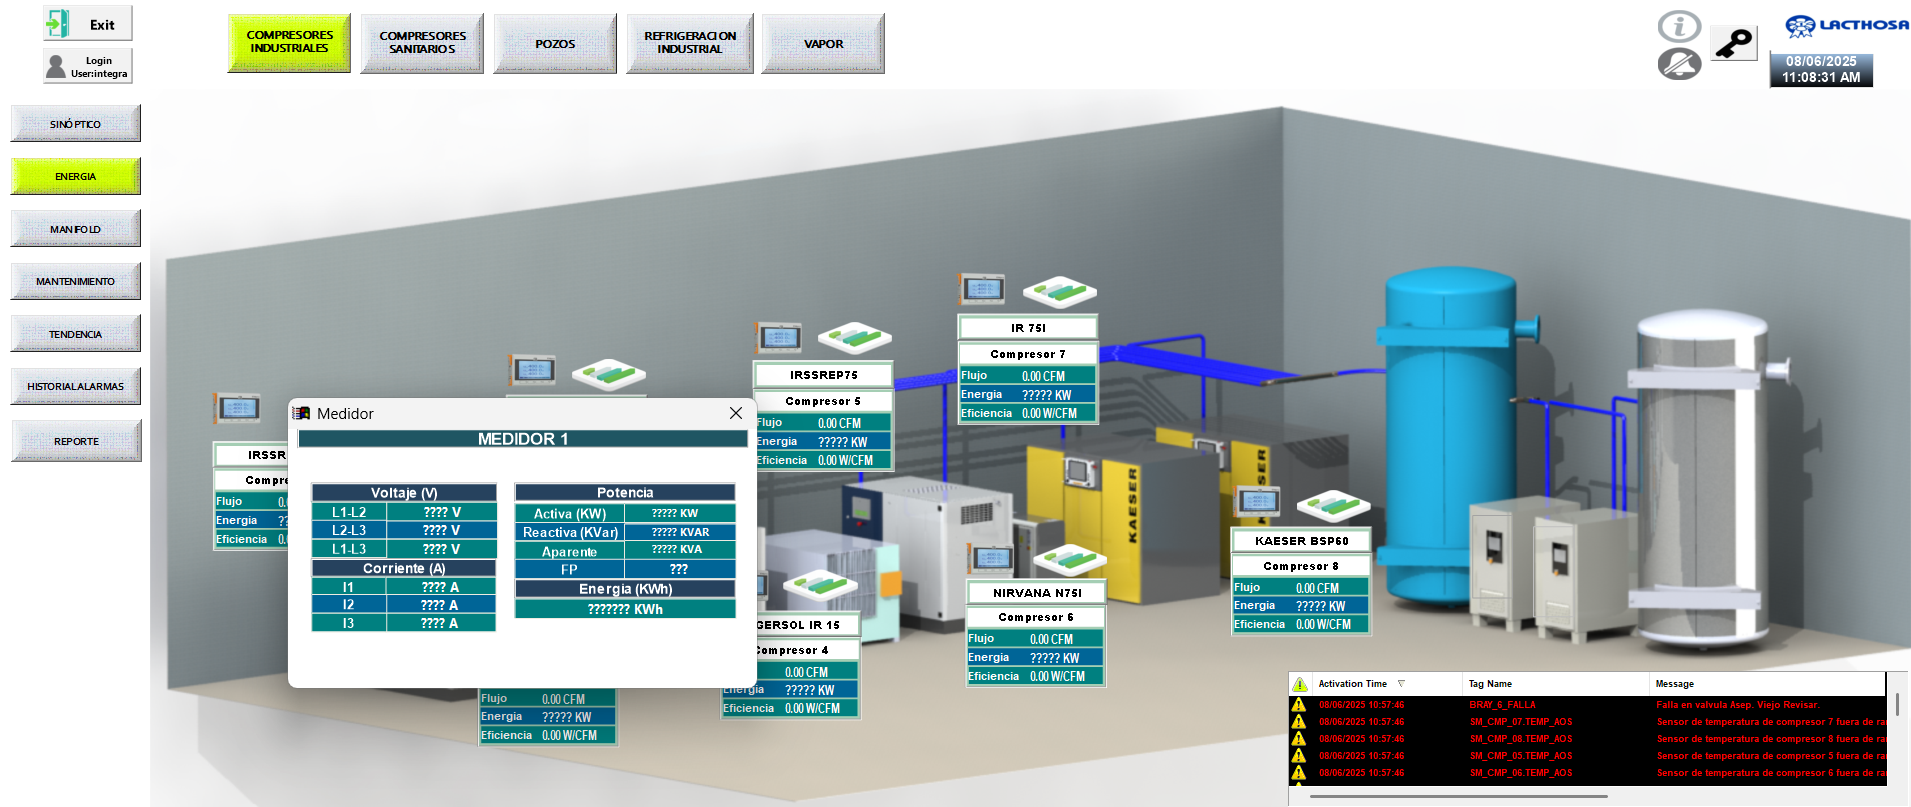Select the BRAY_6_FALLA tag name
This screenshot has width=1911, height=807.
coord(1502,705)
